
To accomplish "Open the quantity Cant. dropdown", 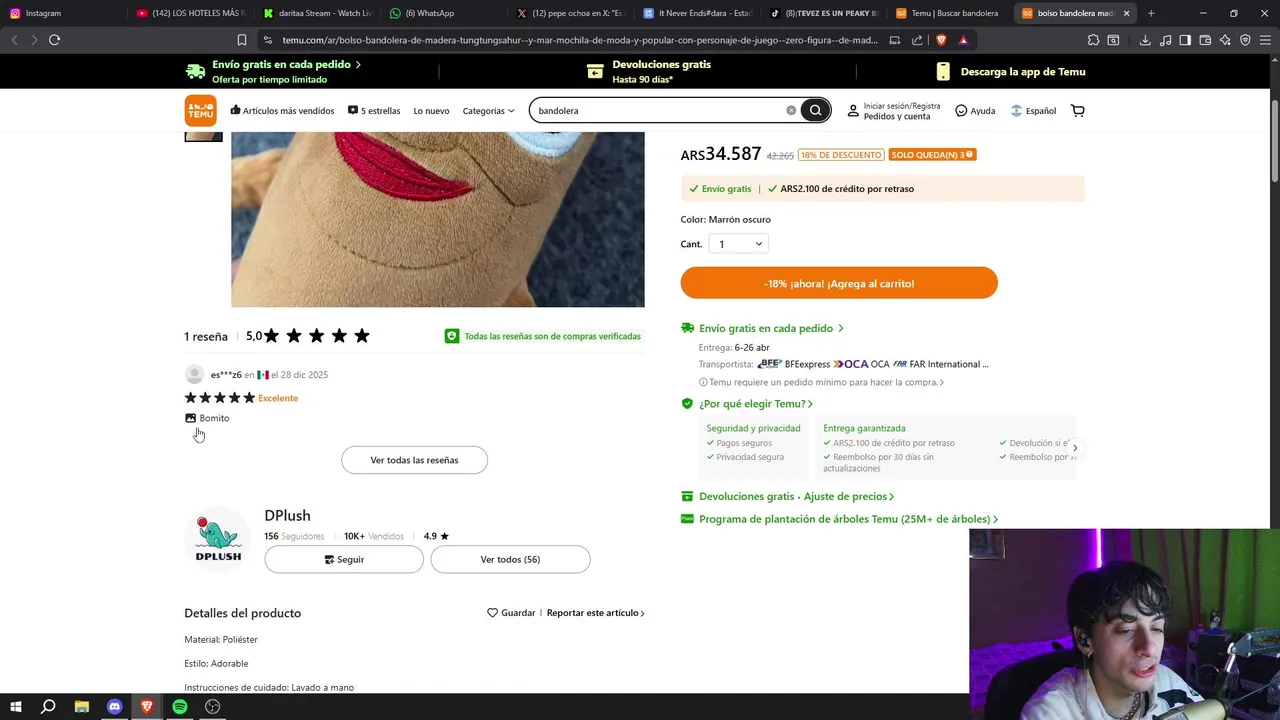I will (x=738, y=244).
